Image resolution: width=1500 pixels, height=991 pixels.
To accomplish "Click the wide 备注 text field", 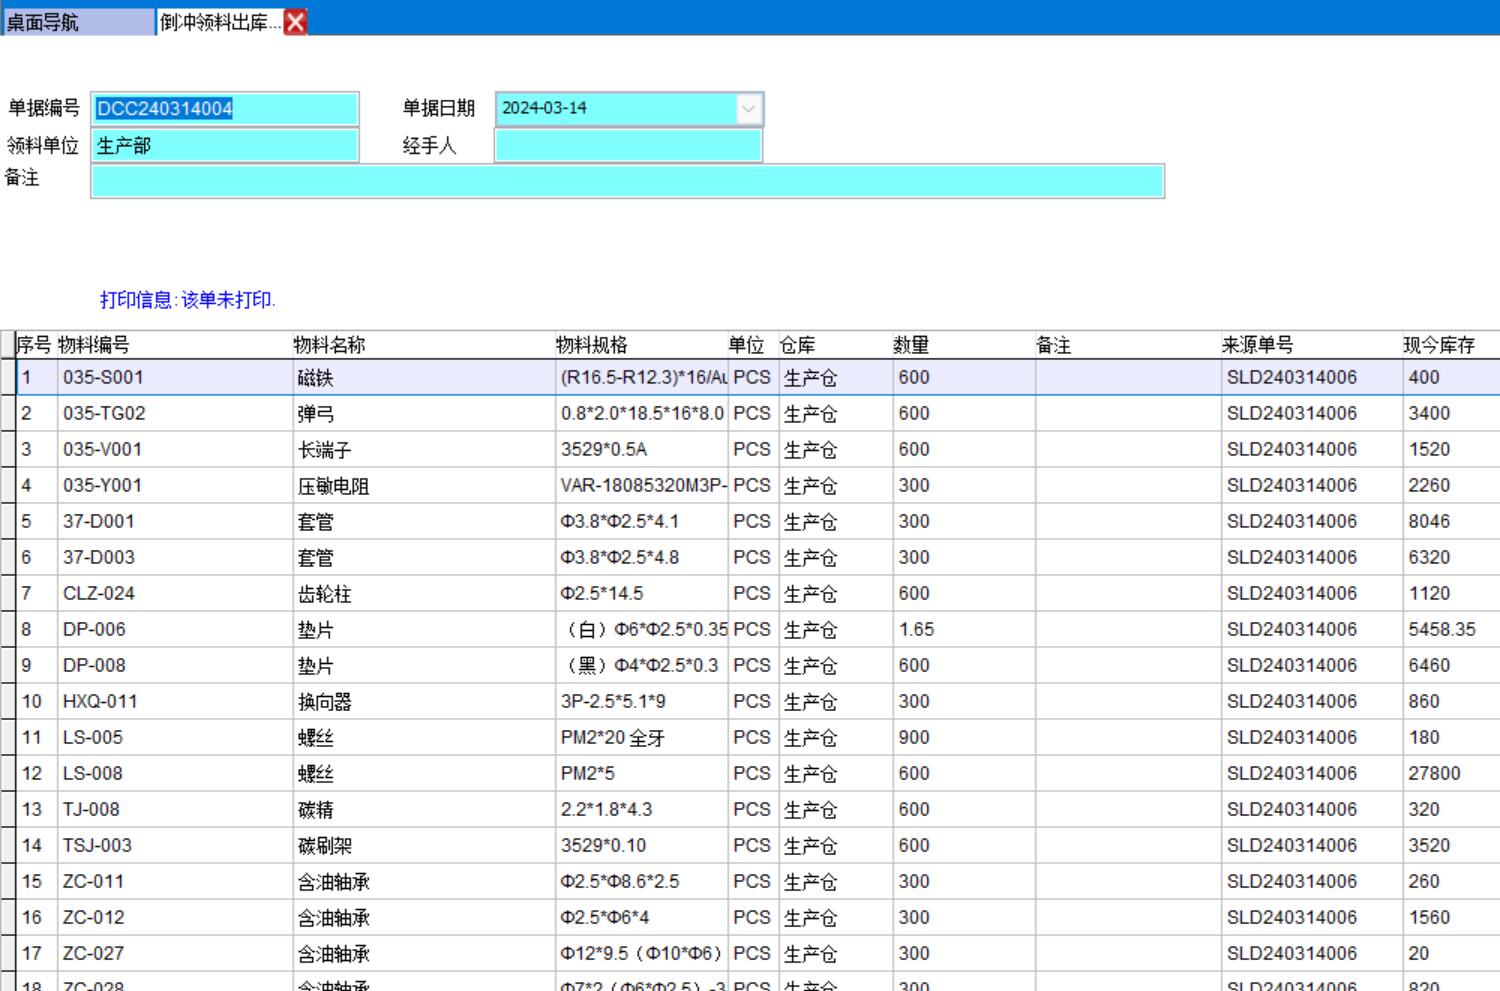I will click(628, 182).
